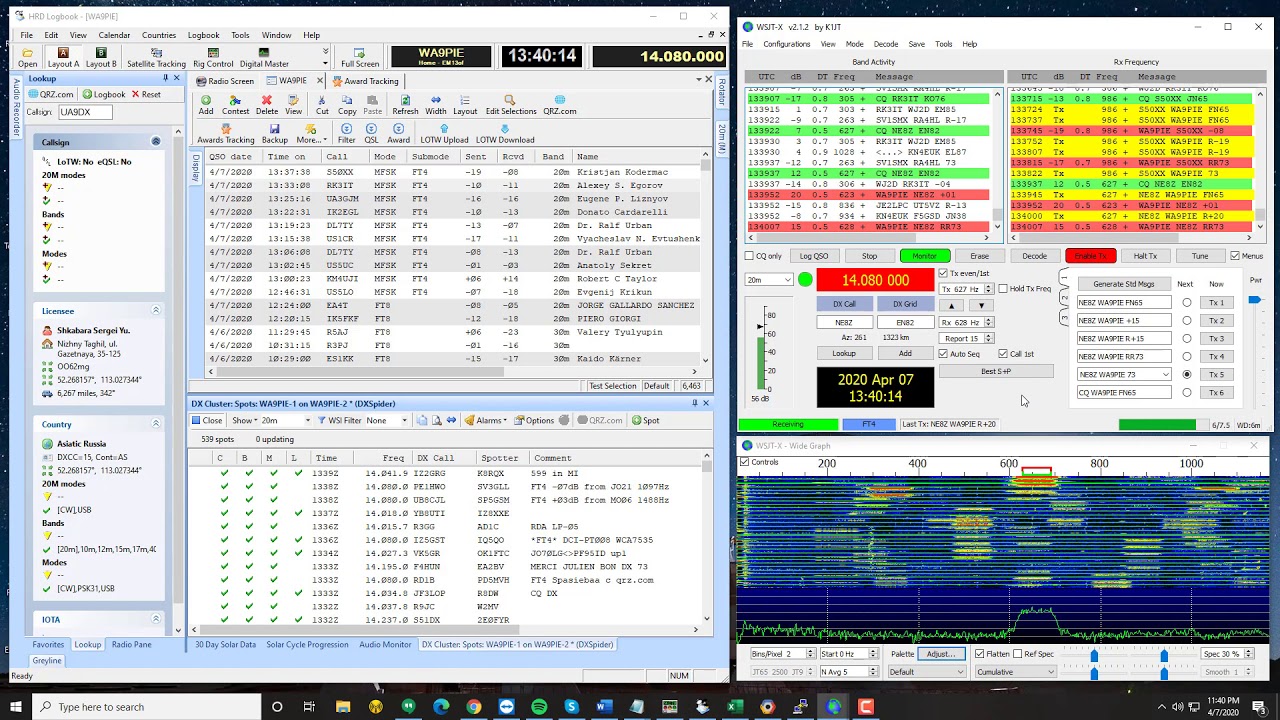Image resolution: width=1280 pixels, height=720 pixels.
Task: Enable Hold Tx Freq checkbox
Action: click(1003, 289)
